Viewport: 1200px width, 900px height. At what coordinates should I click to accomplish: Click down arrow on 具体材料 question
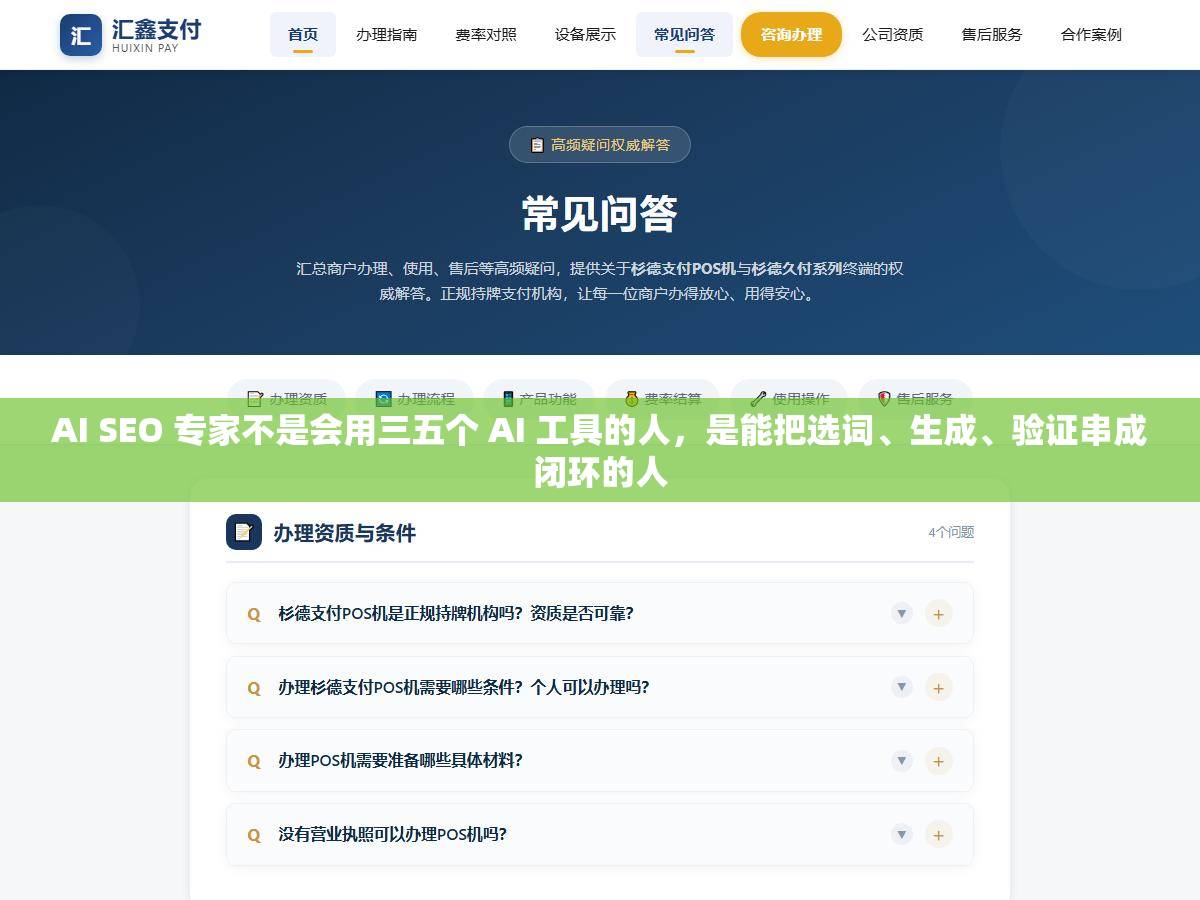[x=902, y=760]
